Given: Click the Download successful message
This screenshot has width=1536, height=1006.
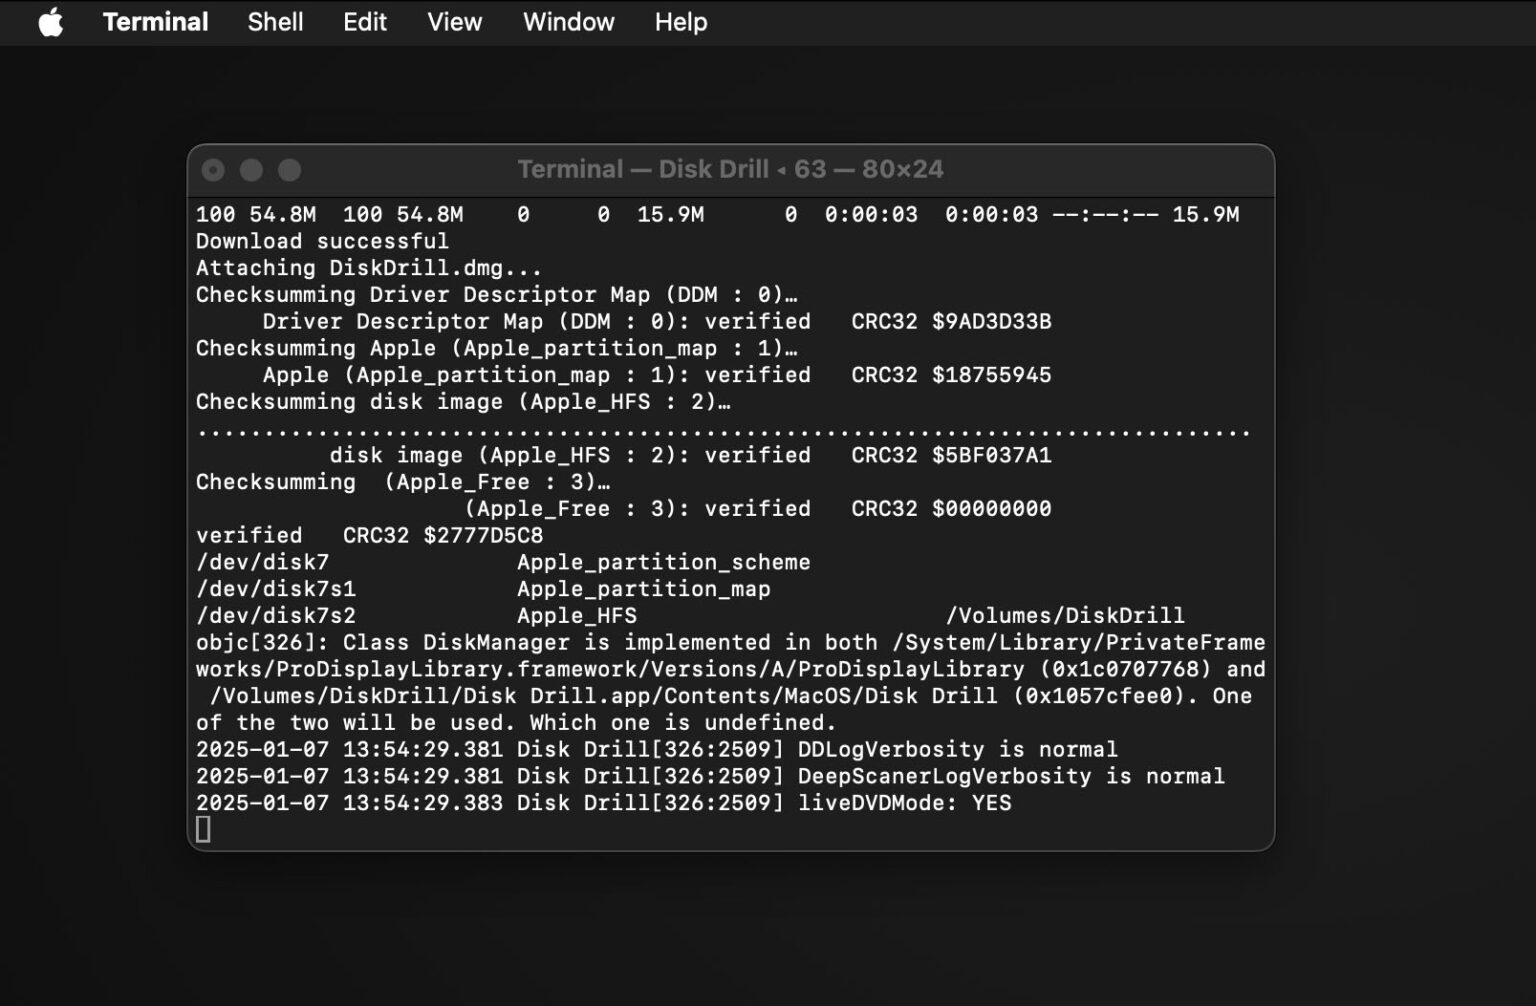Looking at the screenshot, I should point(322,241).
